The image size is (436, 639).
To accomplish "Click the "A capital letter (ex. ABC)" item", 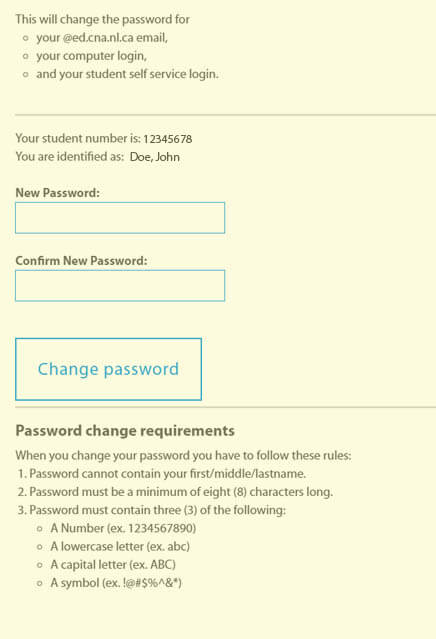I will pos(113,565).
